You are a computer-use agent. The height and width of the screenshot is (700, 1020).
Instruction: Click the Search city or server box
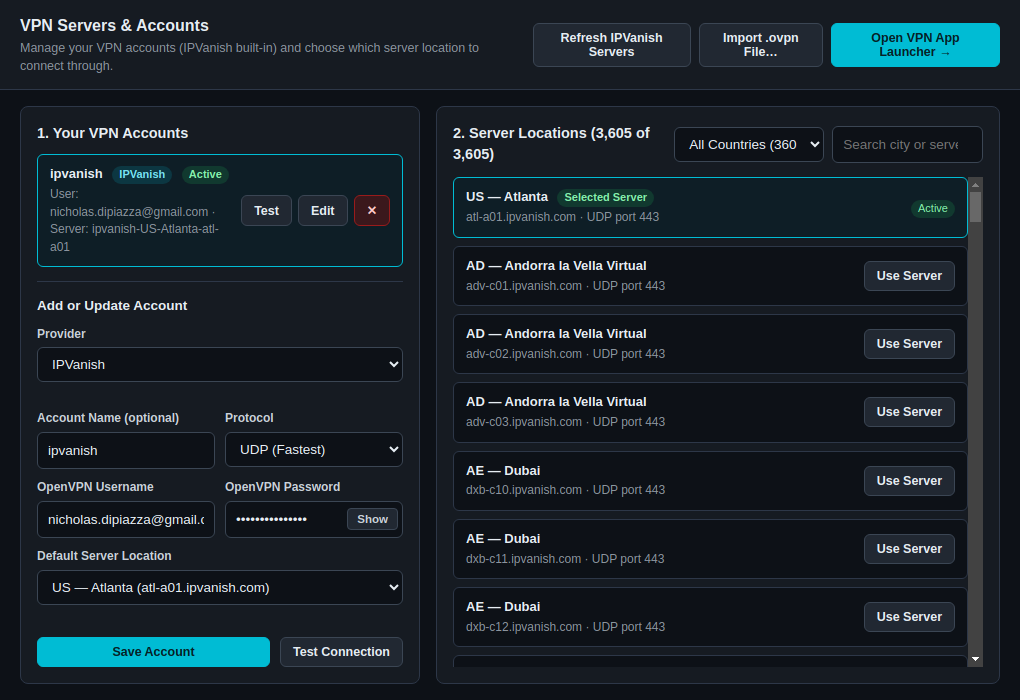[907, 144]
